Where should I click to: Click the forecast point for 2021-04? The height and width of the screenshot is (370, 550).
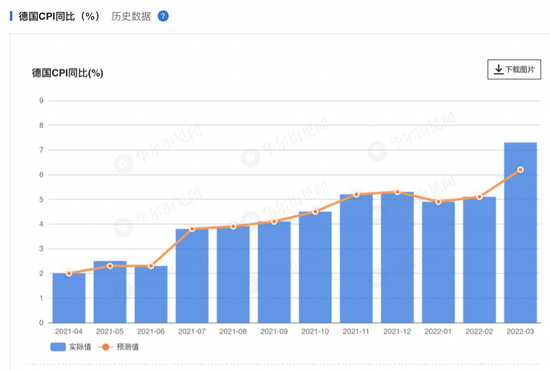[x=69, y=273]
